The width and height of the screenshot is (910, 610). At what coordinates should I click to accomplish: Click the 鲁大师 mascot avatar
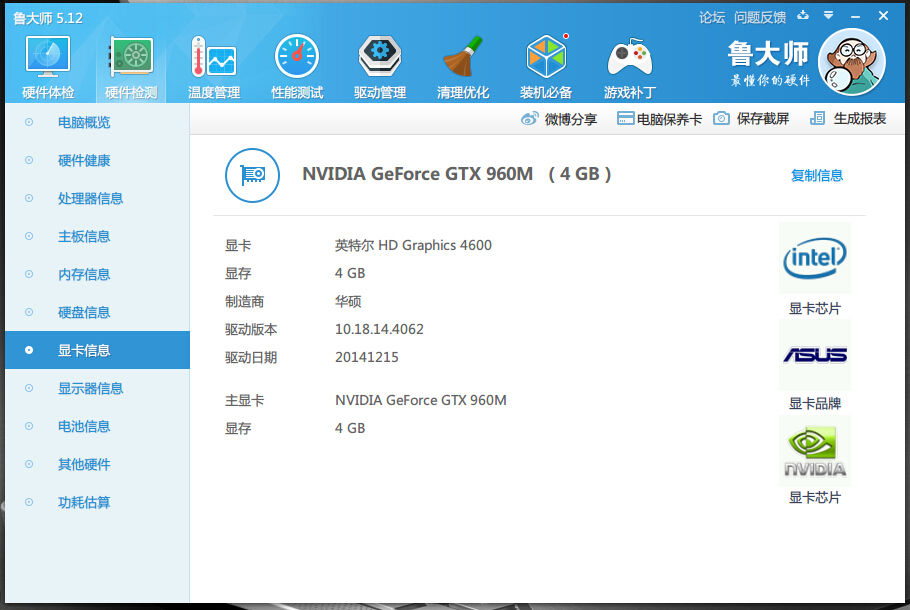point(851,62)
